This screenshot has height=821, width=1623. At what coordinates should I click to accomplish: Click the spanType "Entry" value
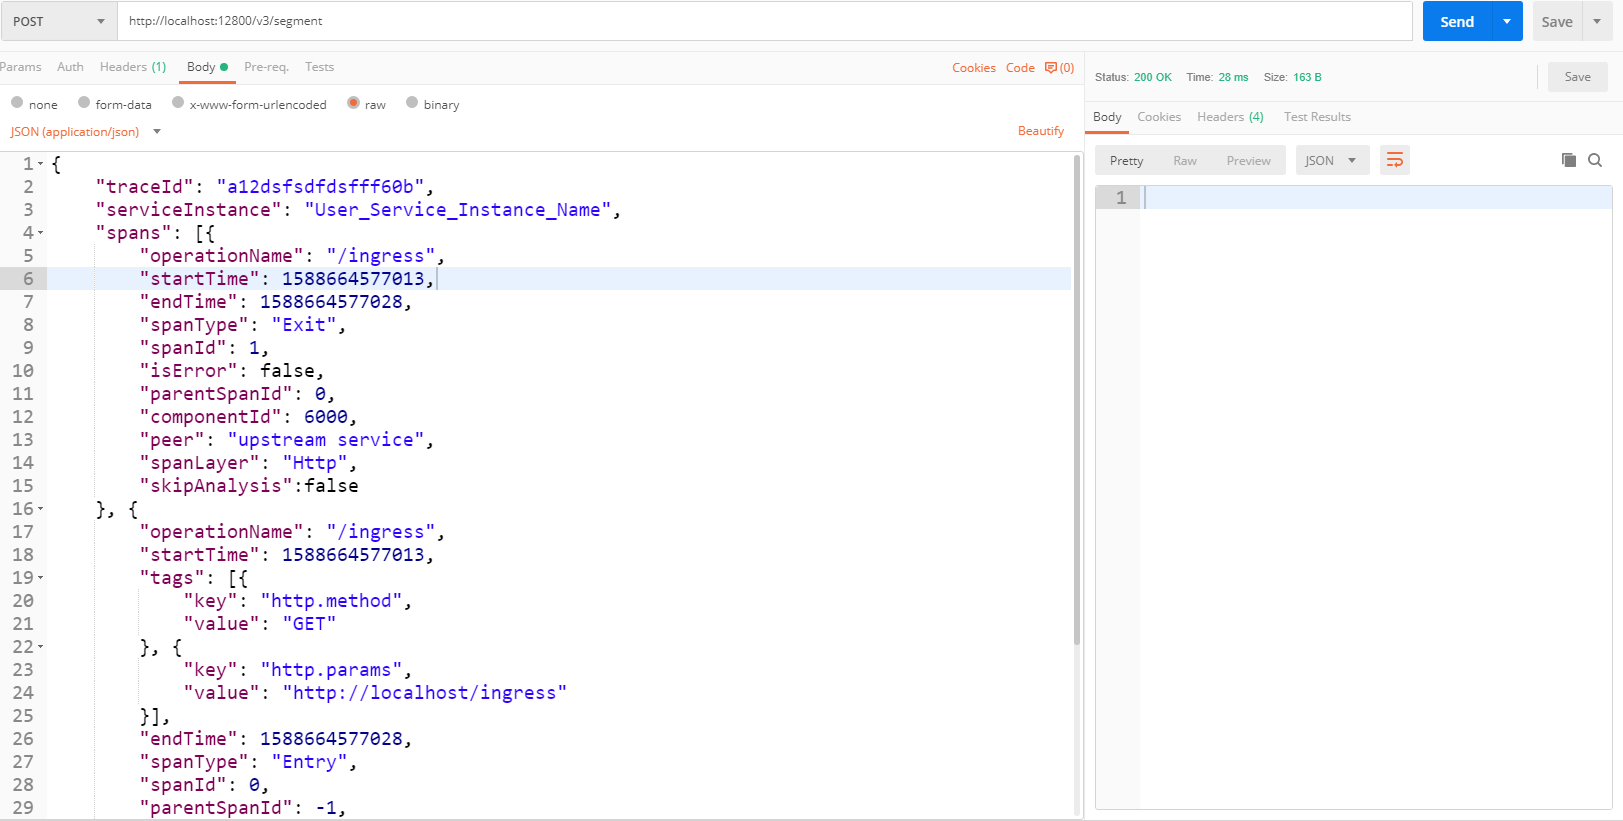click(310, 762)
